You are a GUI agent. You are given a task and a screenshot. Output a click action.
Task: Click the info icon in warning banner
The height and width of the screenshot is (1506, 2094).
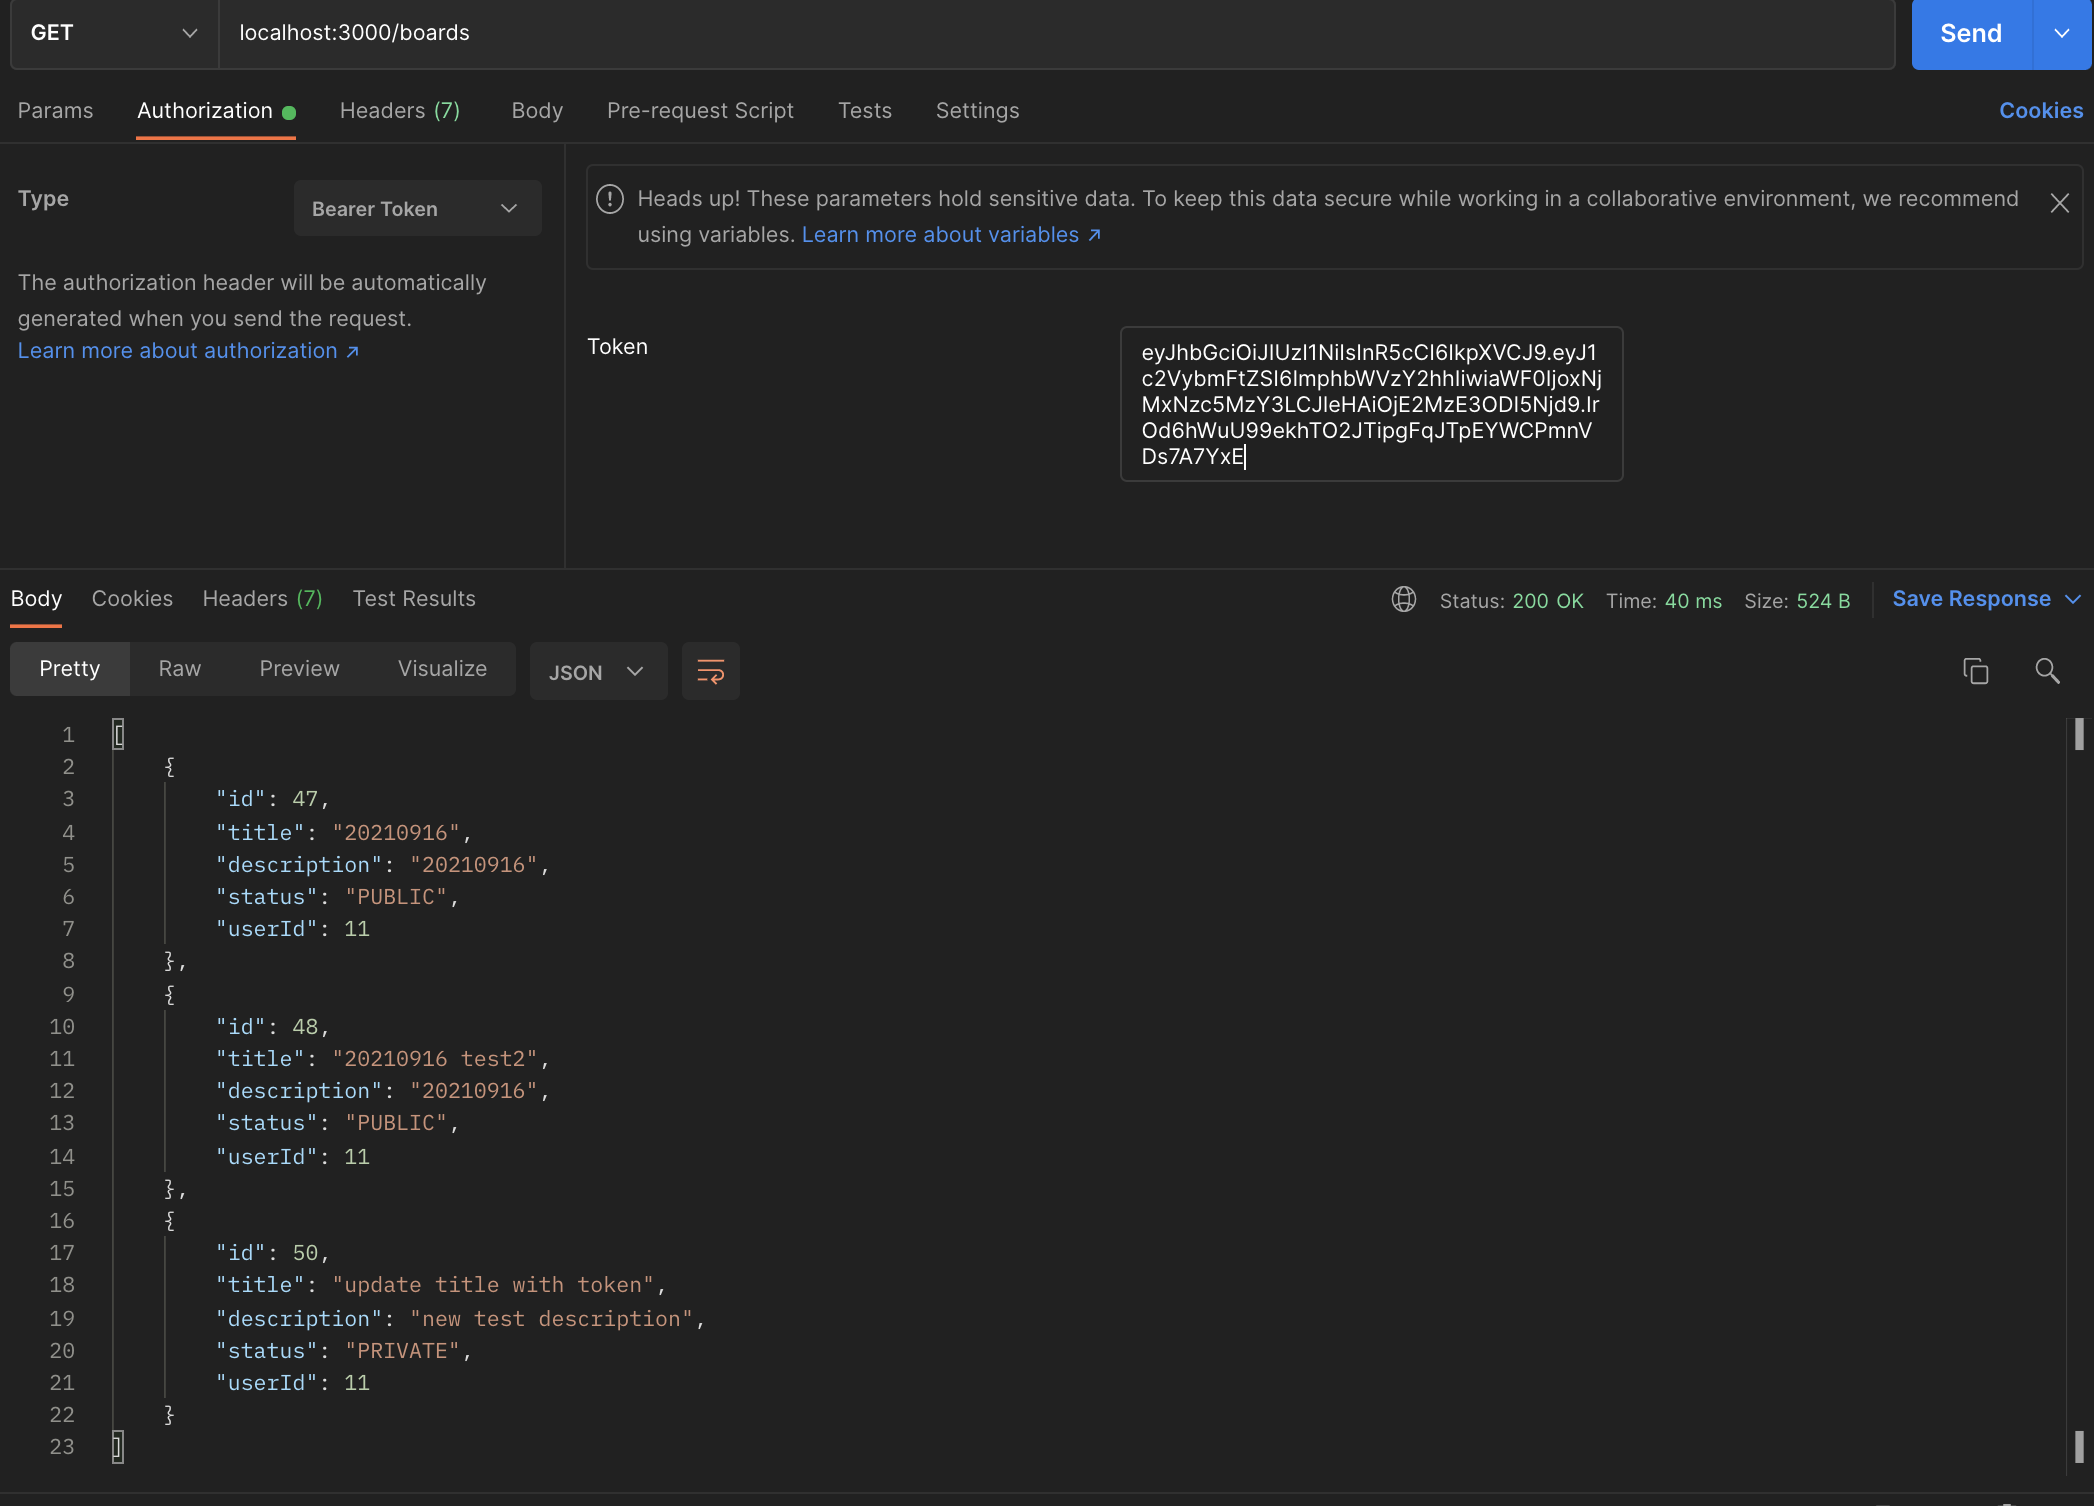(610, 199)
